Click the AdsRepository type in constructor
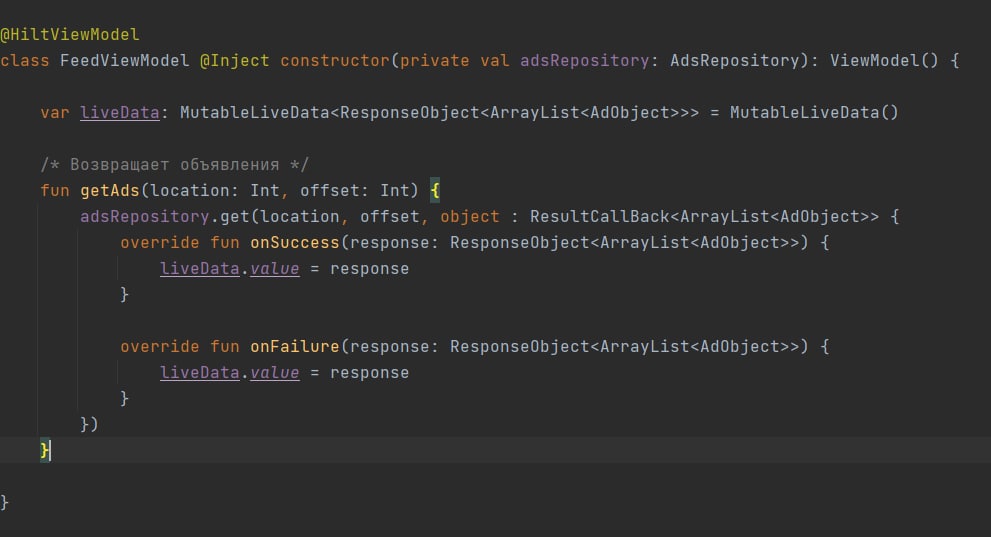This screenshot has height=537, width=991. click(x=734, y=61)
